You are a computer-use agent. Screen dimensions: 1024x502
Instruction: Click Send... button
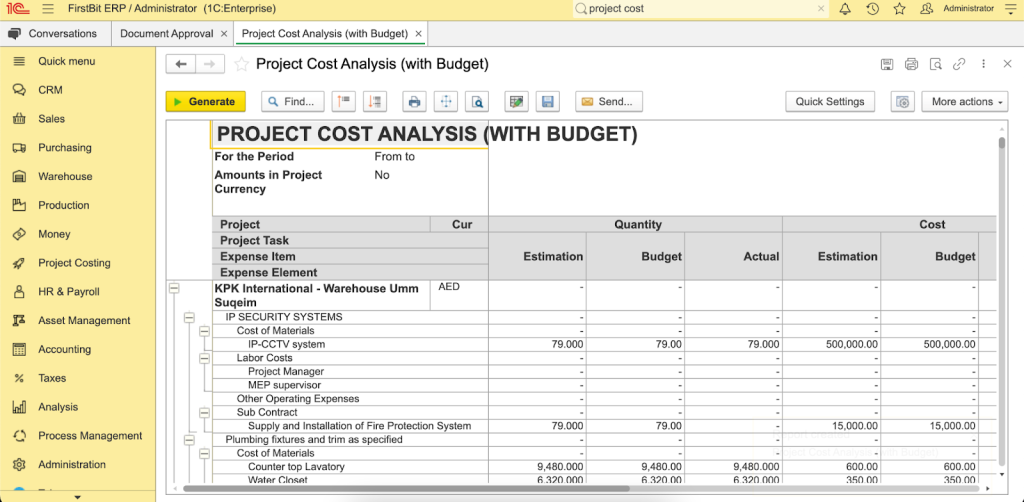609,101
